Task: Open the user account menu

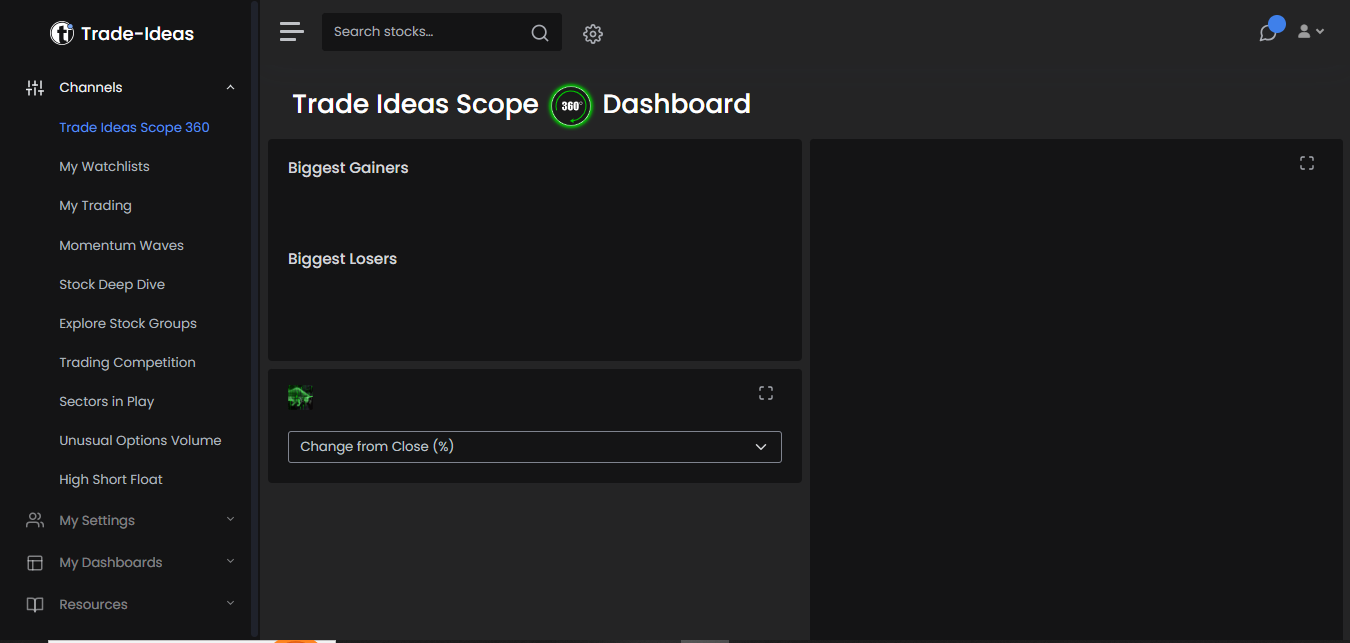Action: click(x=1311, y=32)
